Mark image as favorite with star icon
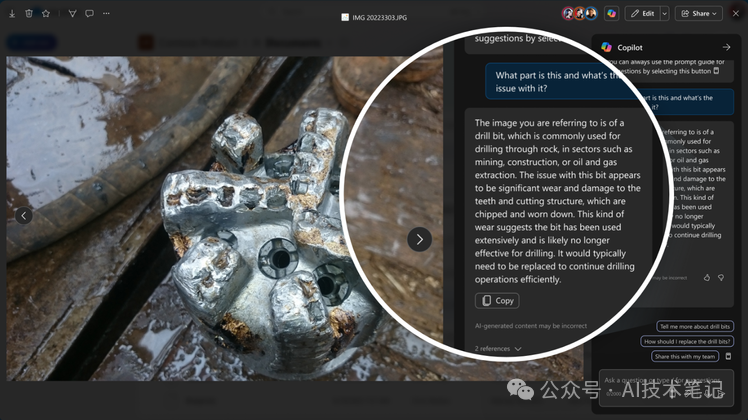Screen dimensions: 748x420 point(46,14)
